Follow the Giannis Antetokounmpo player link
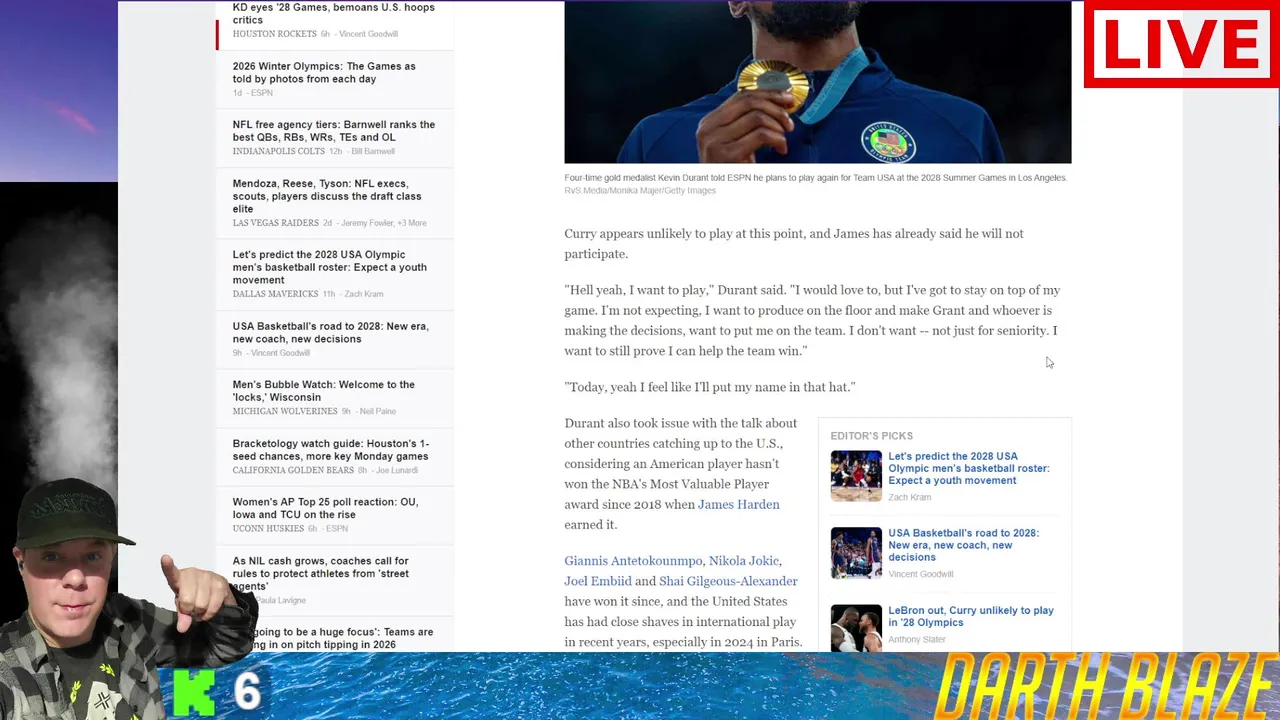The width and height of the screenshot is (1280, 720). click(x=633, y=561)
